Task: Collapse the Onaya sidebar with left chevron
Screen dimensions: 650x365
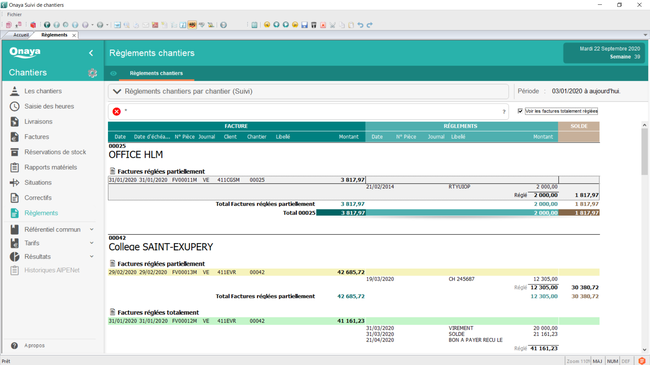Action: coord(91,53)
